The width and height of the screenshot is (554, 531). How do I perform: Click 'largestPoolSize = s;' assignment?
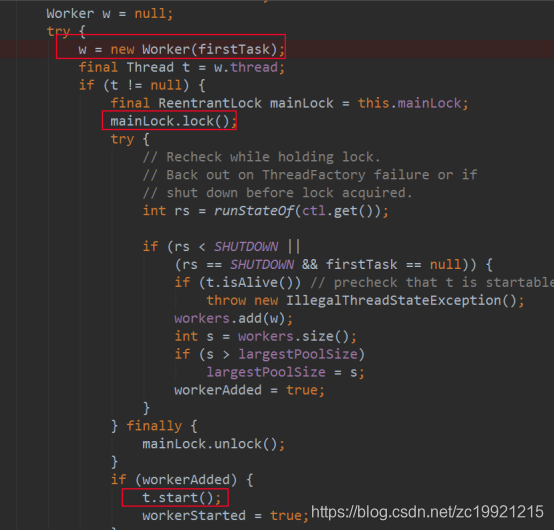(285, 372)
